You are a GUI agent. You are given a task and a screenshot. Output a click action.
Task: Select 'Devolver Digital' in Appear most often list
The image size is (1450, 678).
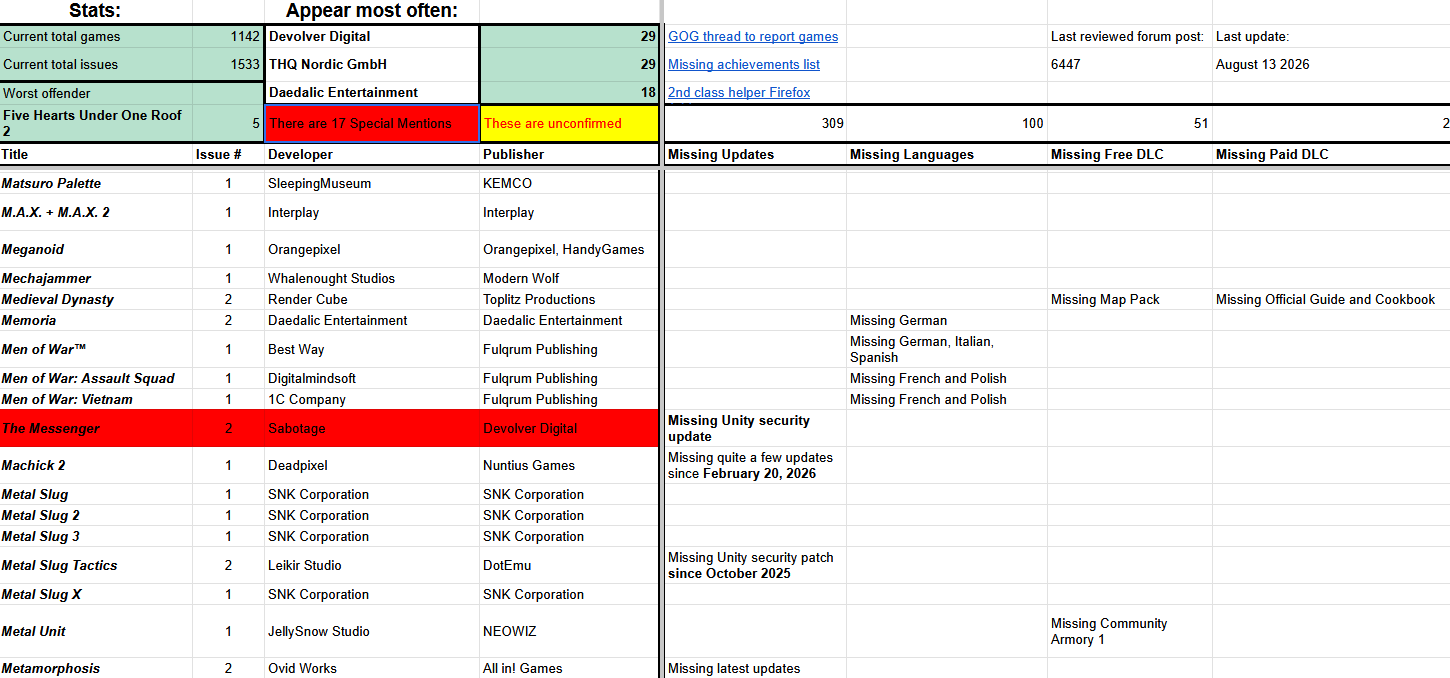pyautogui.click(x=372, y=37)
